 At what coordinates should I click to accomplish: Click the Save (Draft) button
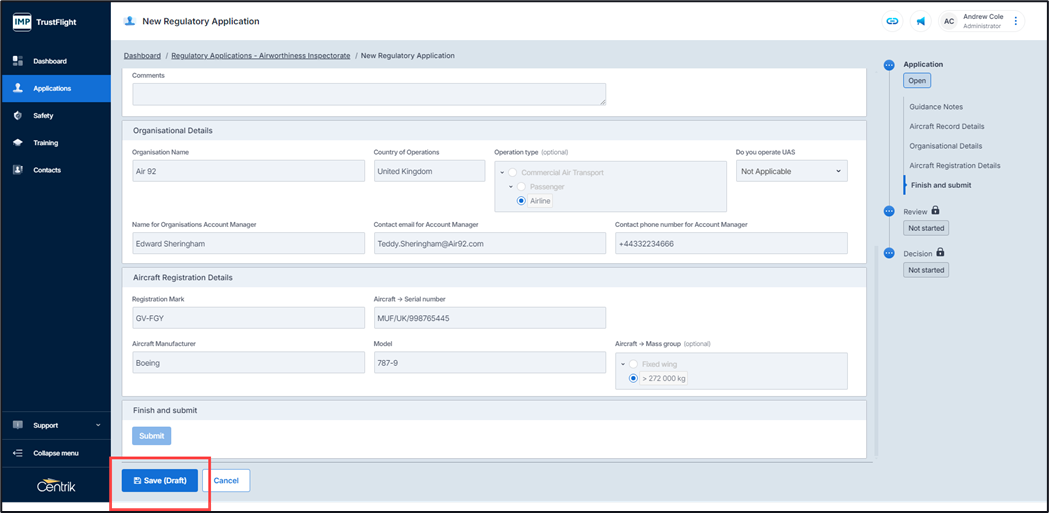click(x=160, y=481)
